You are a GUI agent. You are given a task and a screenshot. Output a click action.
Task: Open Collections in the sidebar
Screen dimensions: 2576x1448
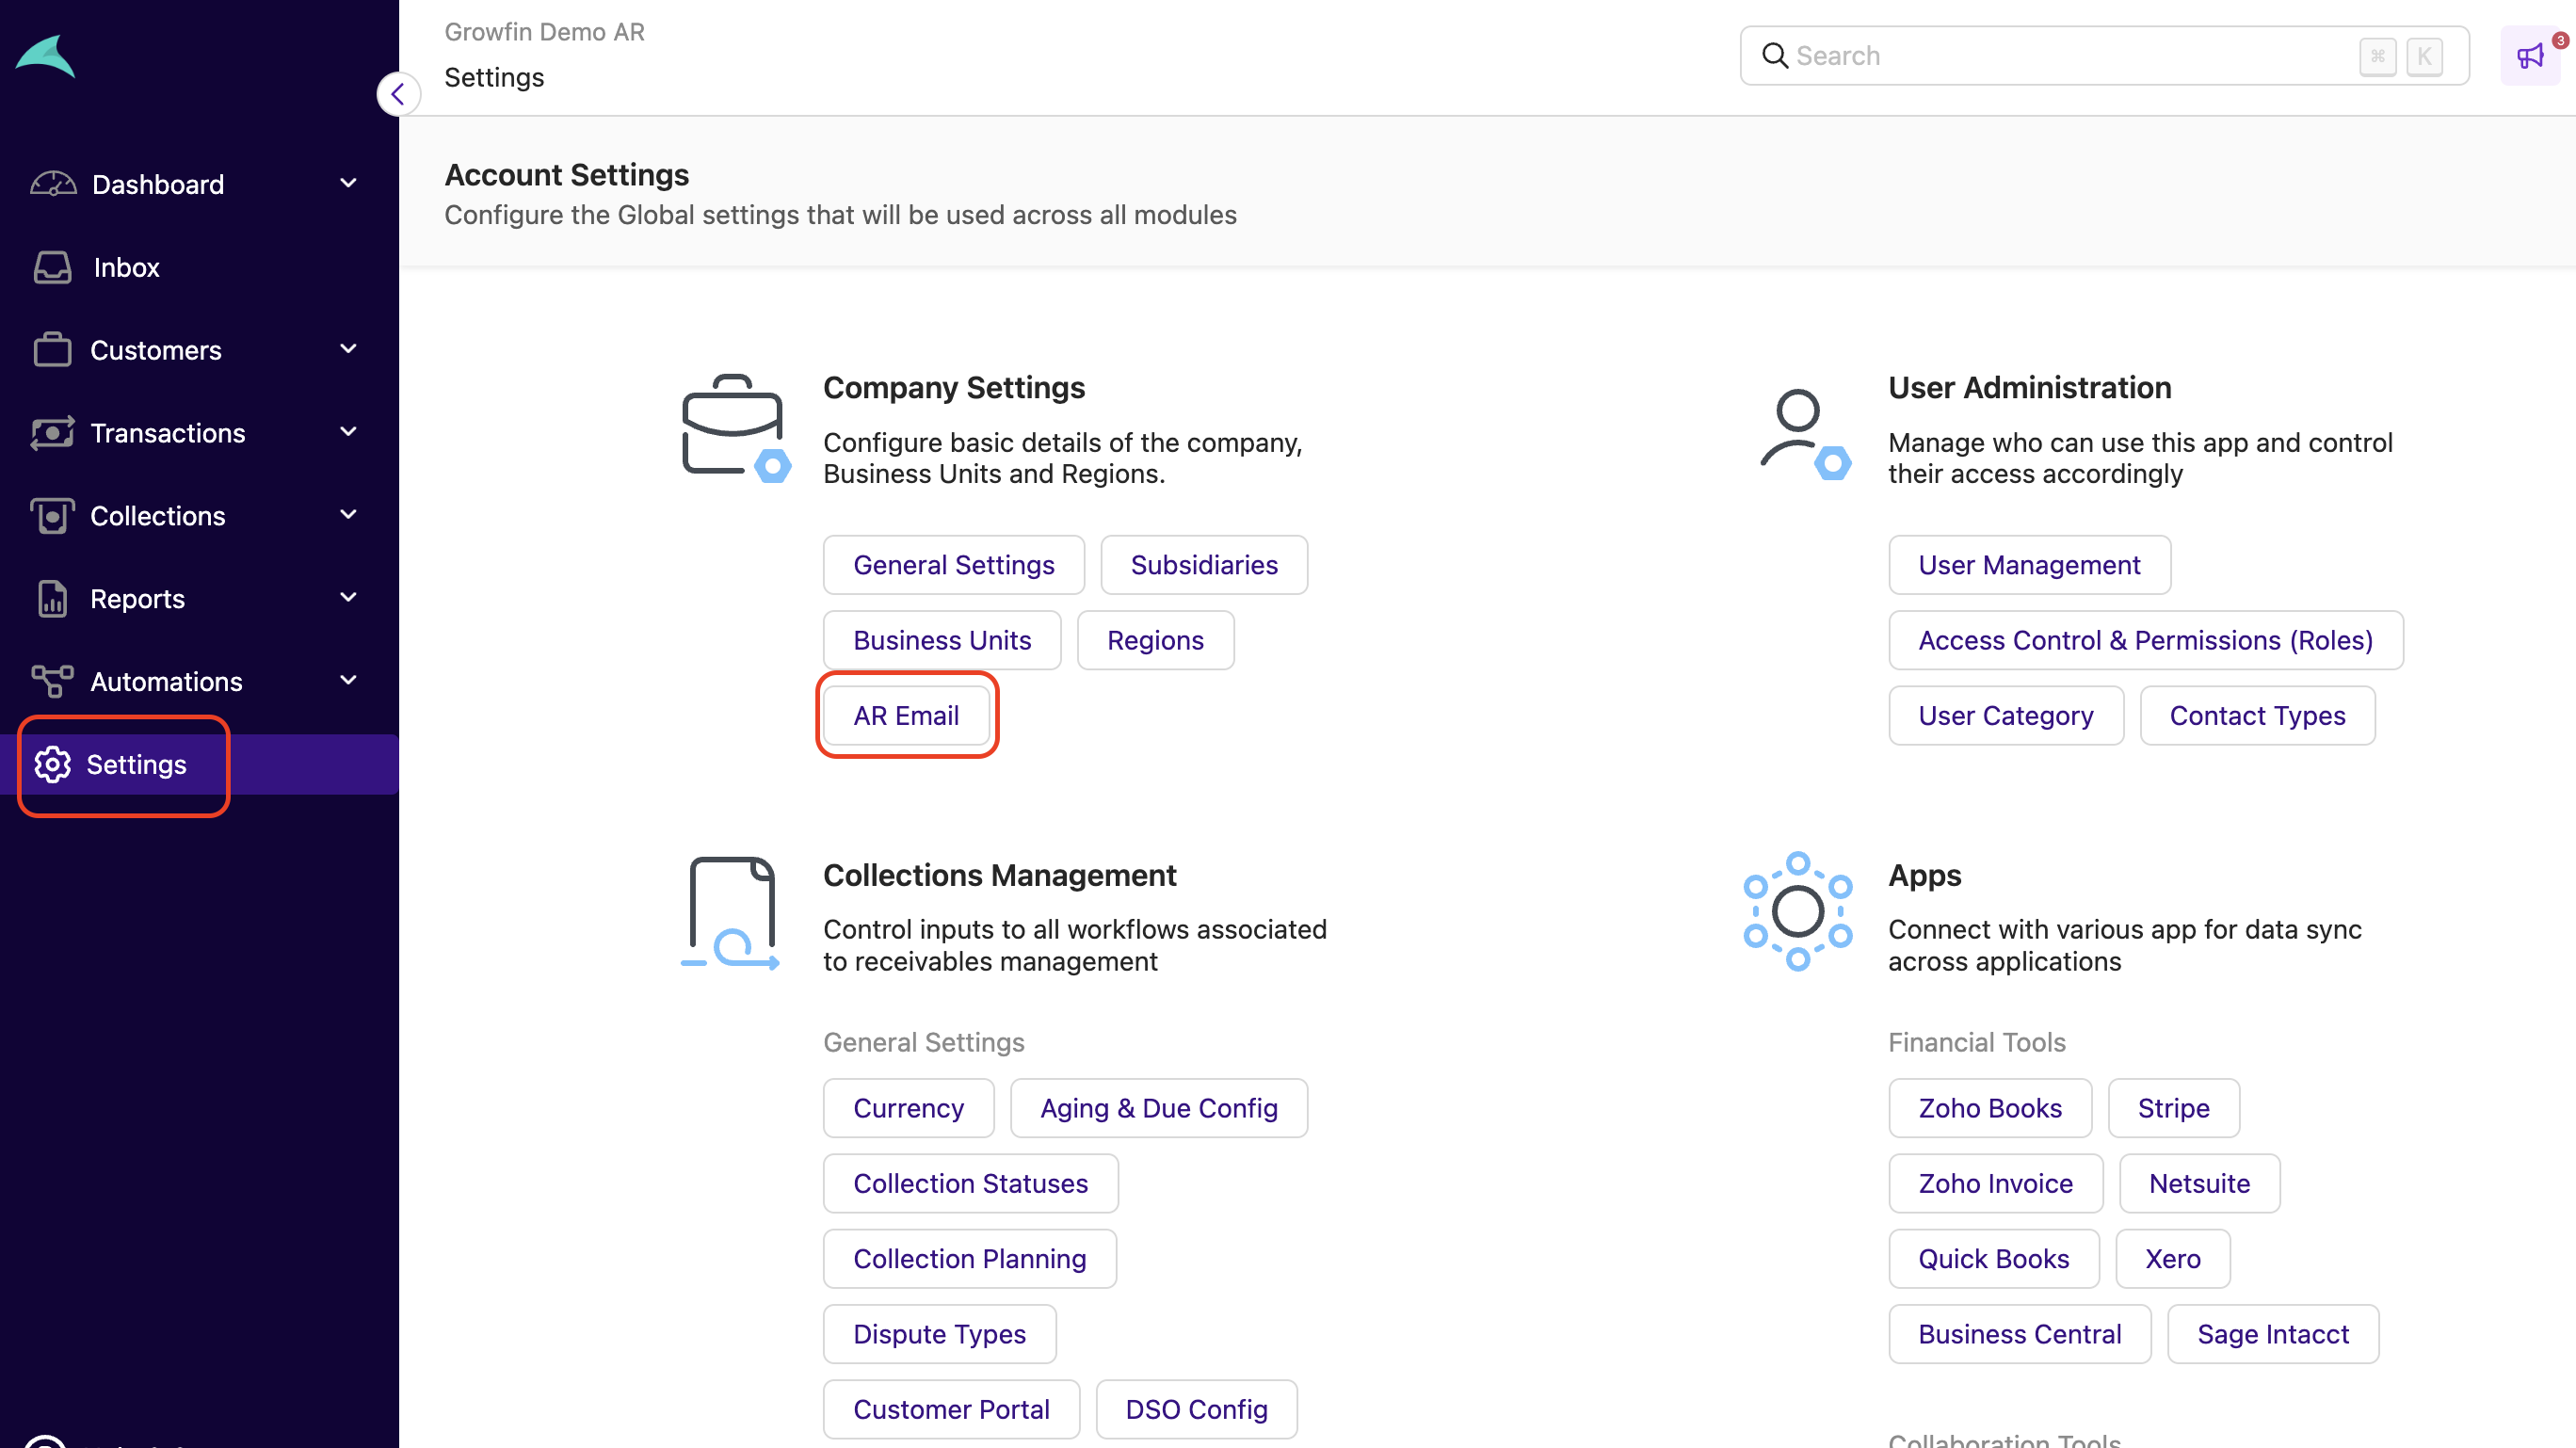[x=157, y=515]
